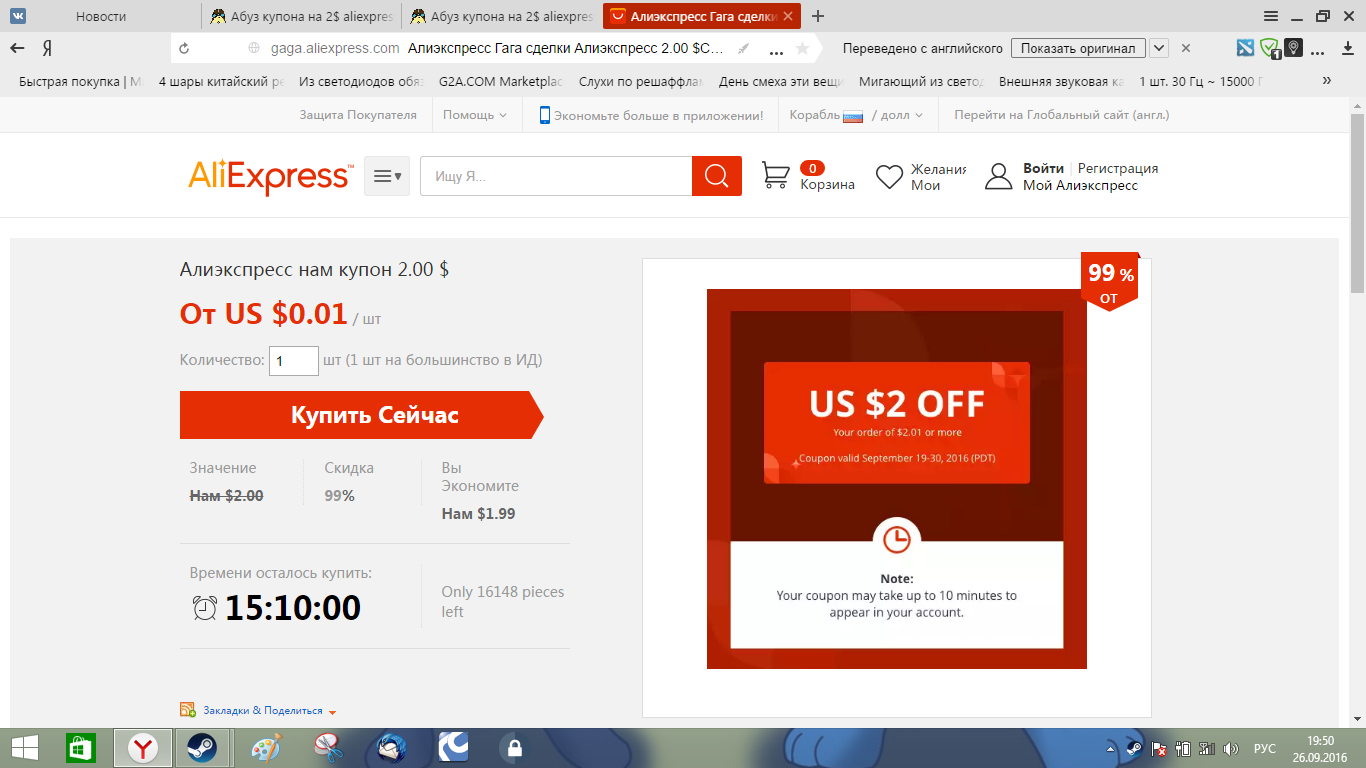
Task: Focus the AliExpress search field
Action: pyautogui.click(x=556, y=176)
